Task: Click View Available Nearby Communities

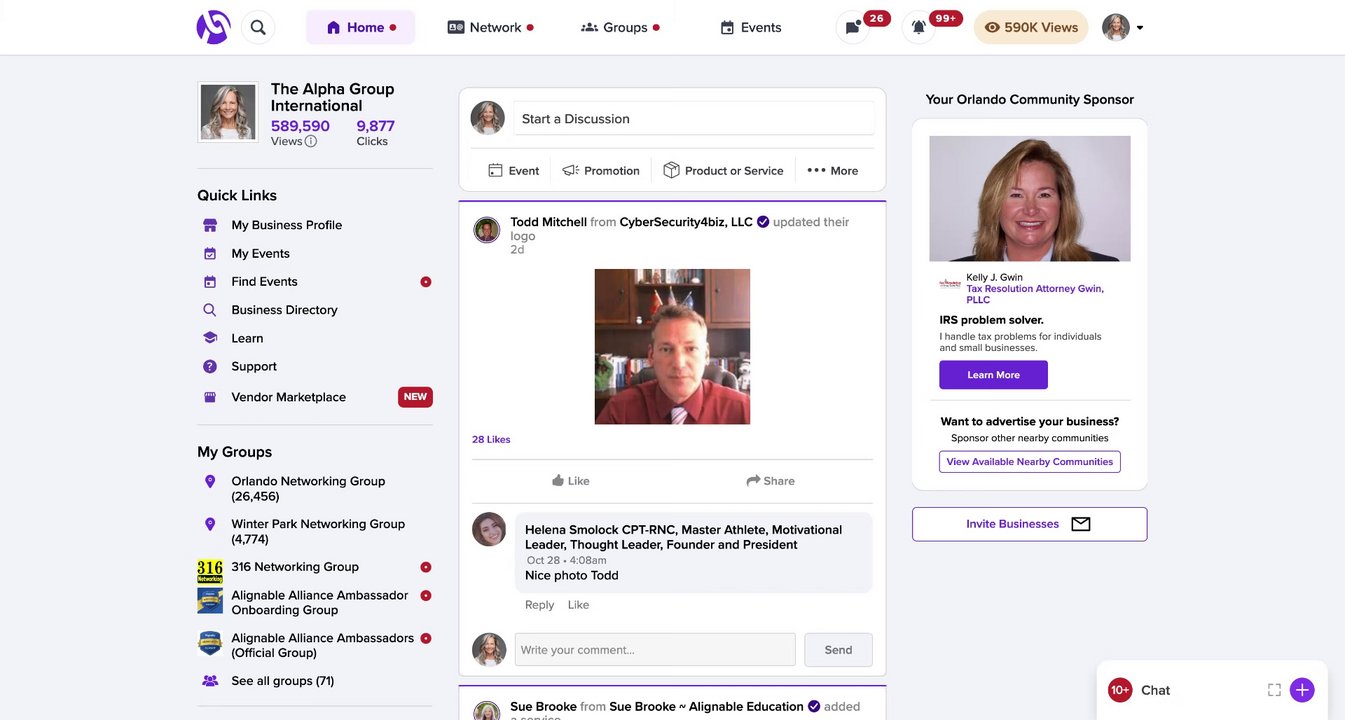Action: tap(1030, 462)
